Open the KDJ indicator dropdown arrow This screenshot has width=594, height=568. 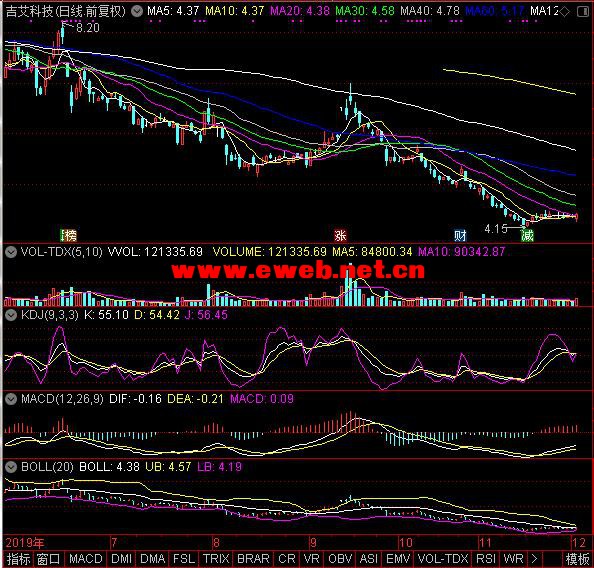pyautogui.click(x=11, y=315)
